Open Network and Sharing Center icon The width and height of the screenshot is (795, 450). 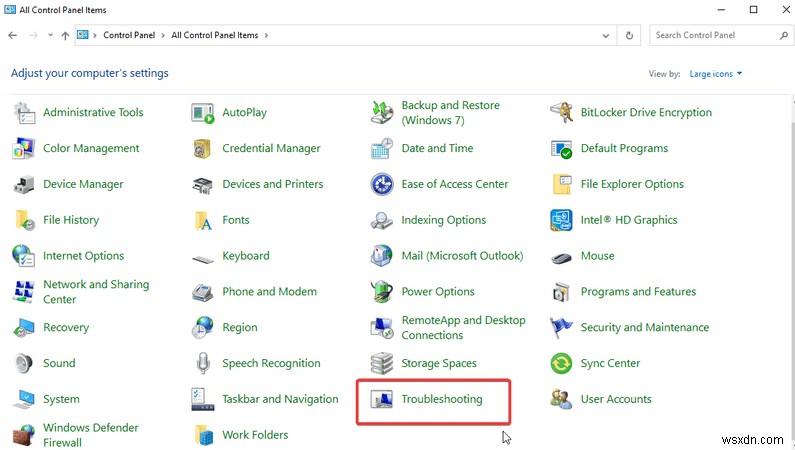(24, 292)
